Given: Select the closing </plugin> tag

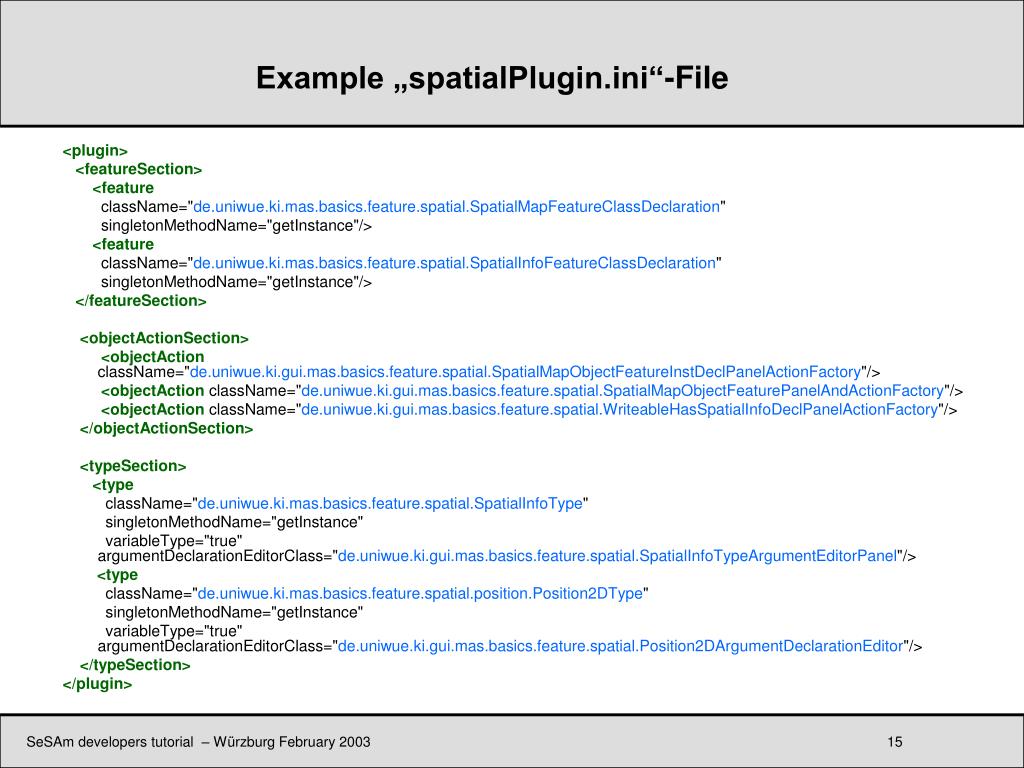Looking at the screenshot, I should [x=97, y=684].
